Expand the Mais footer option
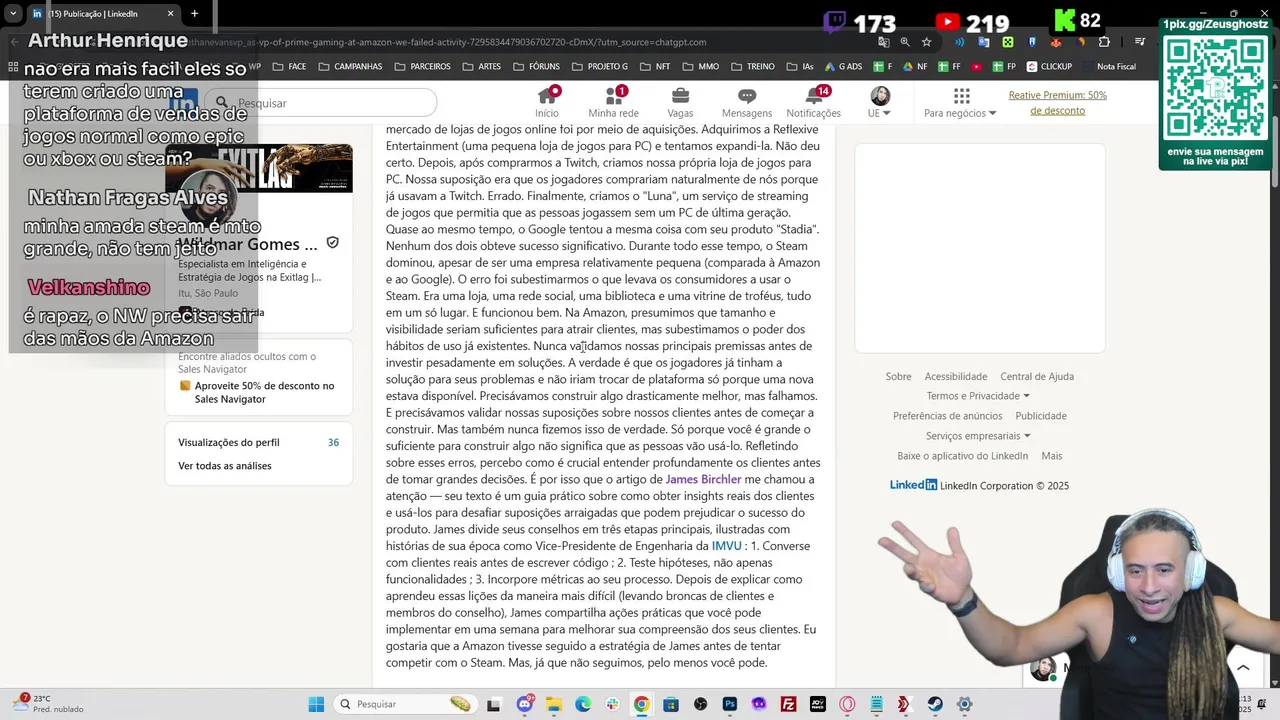The height and width of the screenshot is (720, 1280). coord(1052,456)
